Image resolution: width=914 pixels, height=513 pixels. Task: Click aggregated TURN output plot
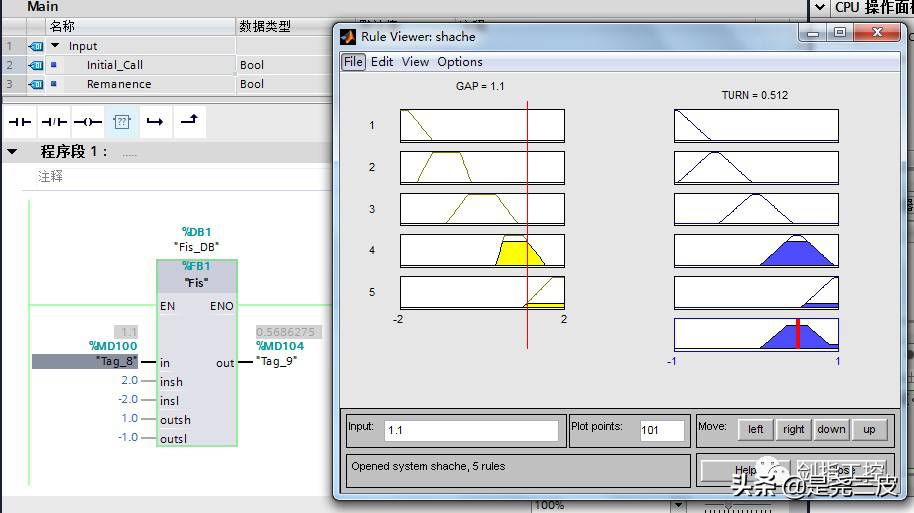pyautogui.click(x=756, y=334)
